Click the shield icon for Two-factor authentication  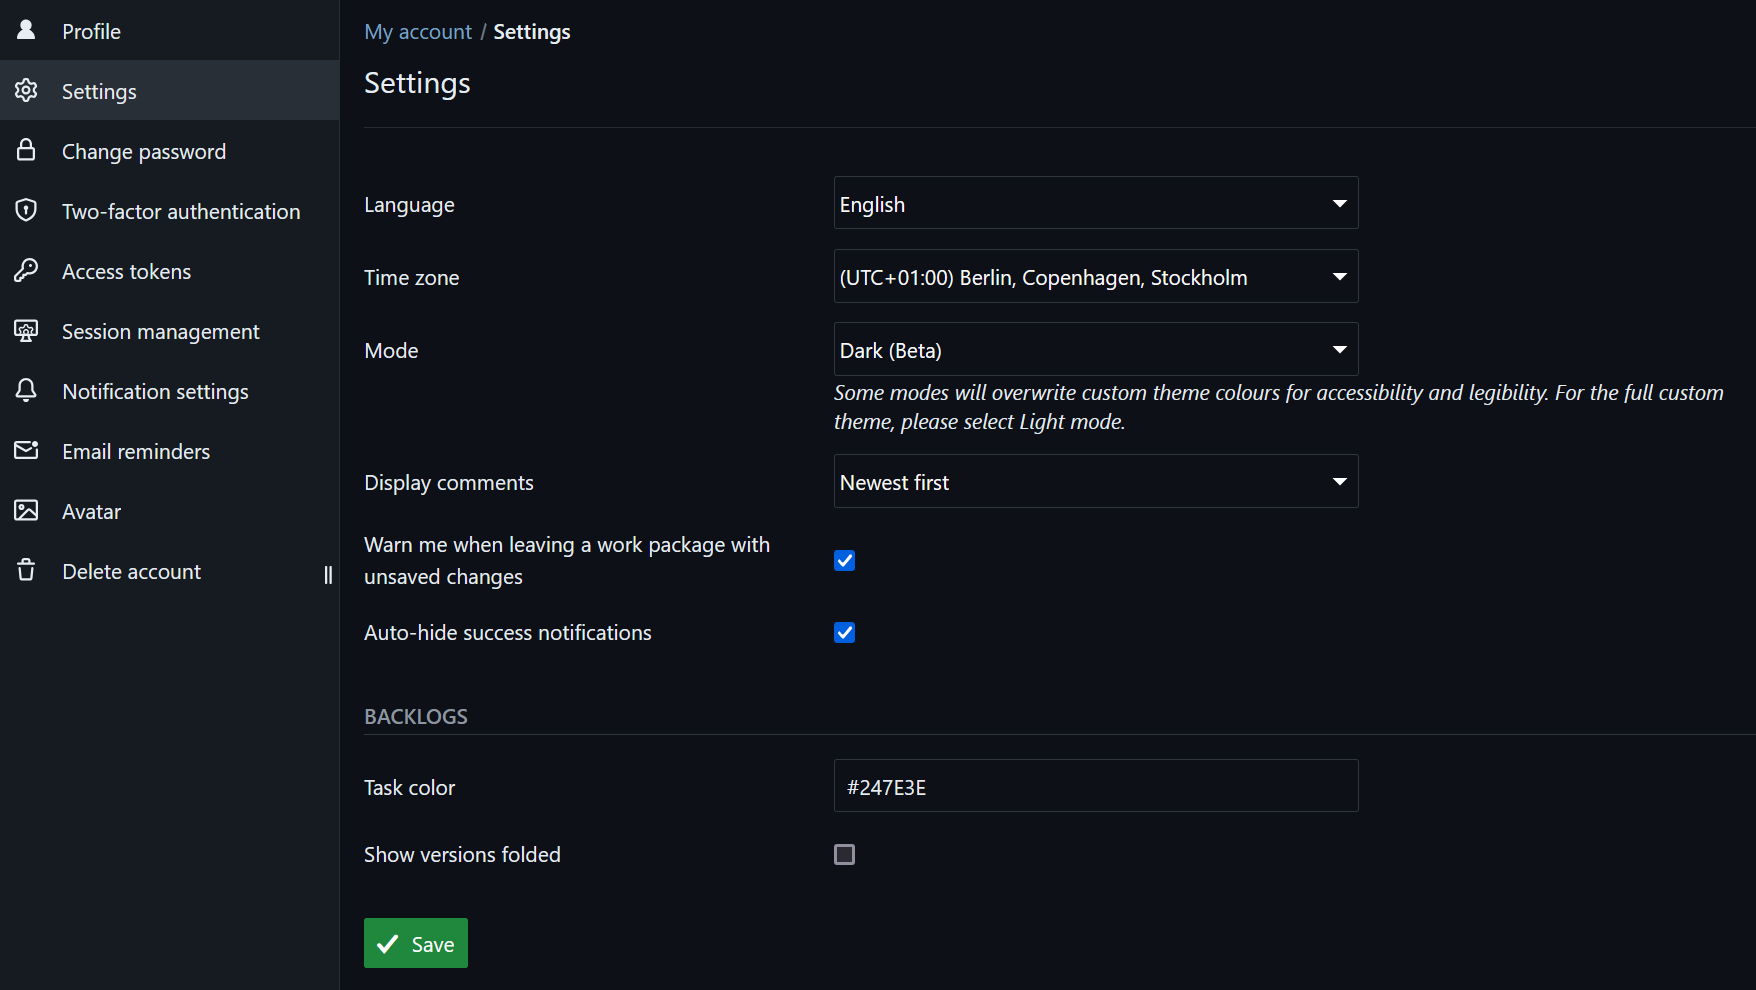[26, 210]
